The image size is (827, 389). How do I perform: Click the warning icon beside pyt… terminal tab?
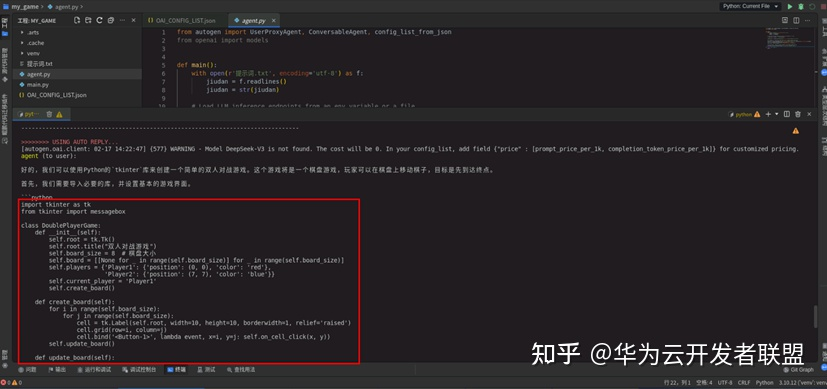click(59, 114)
